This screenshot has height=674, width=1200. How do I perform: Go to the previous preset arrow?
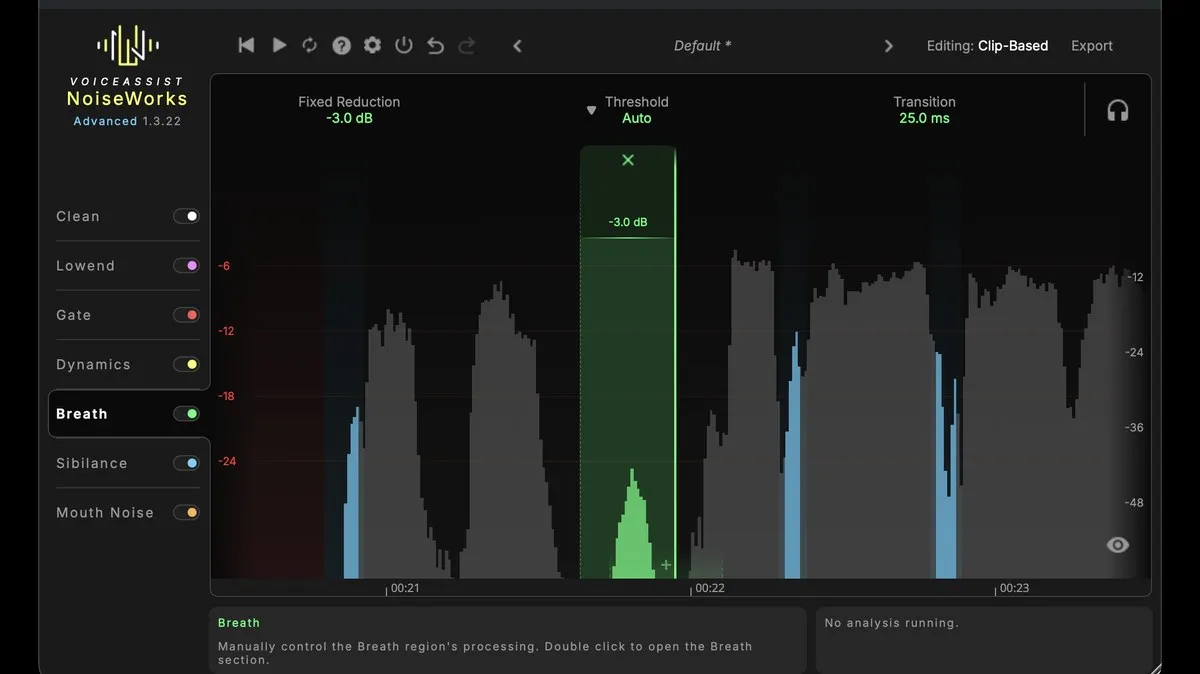pos(517,46)
